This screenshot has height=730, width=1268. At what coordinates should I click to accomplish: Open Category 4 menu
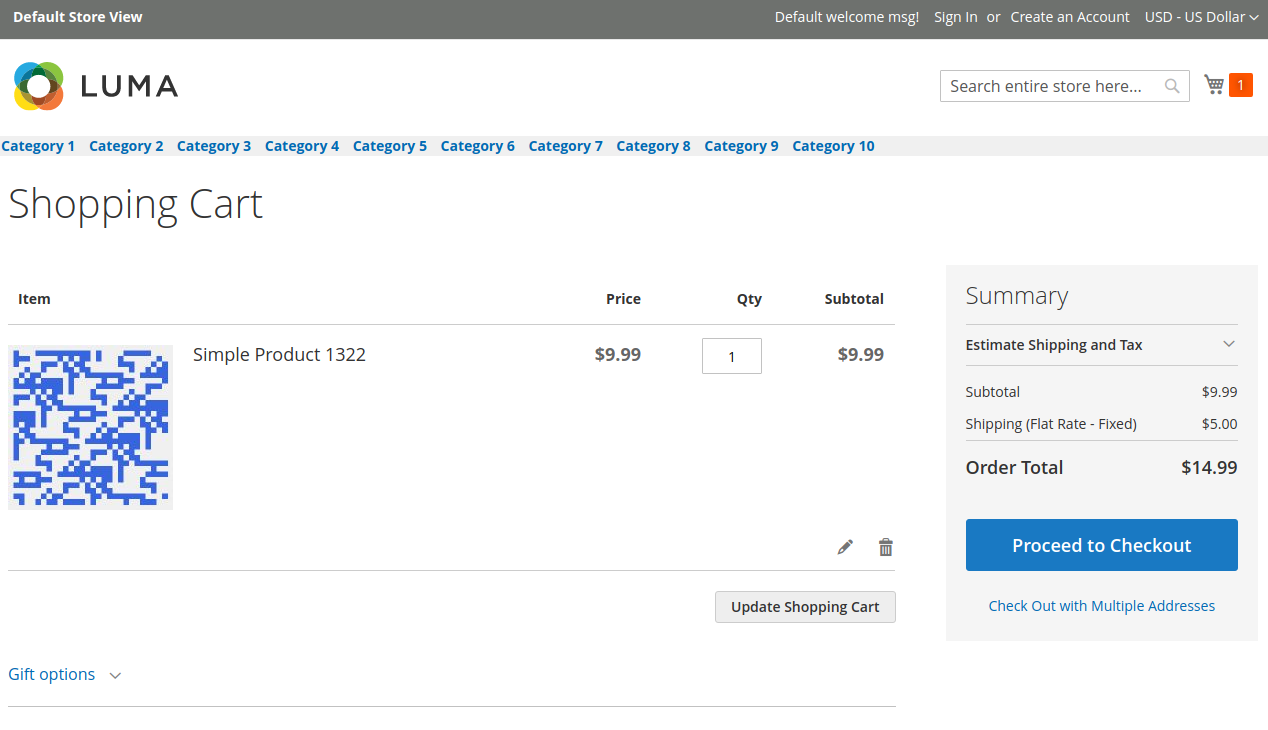point(302,146)
